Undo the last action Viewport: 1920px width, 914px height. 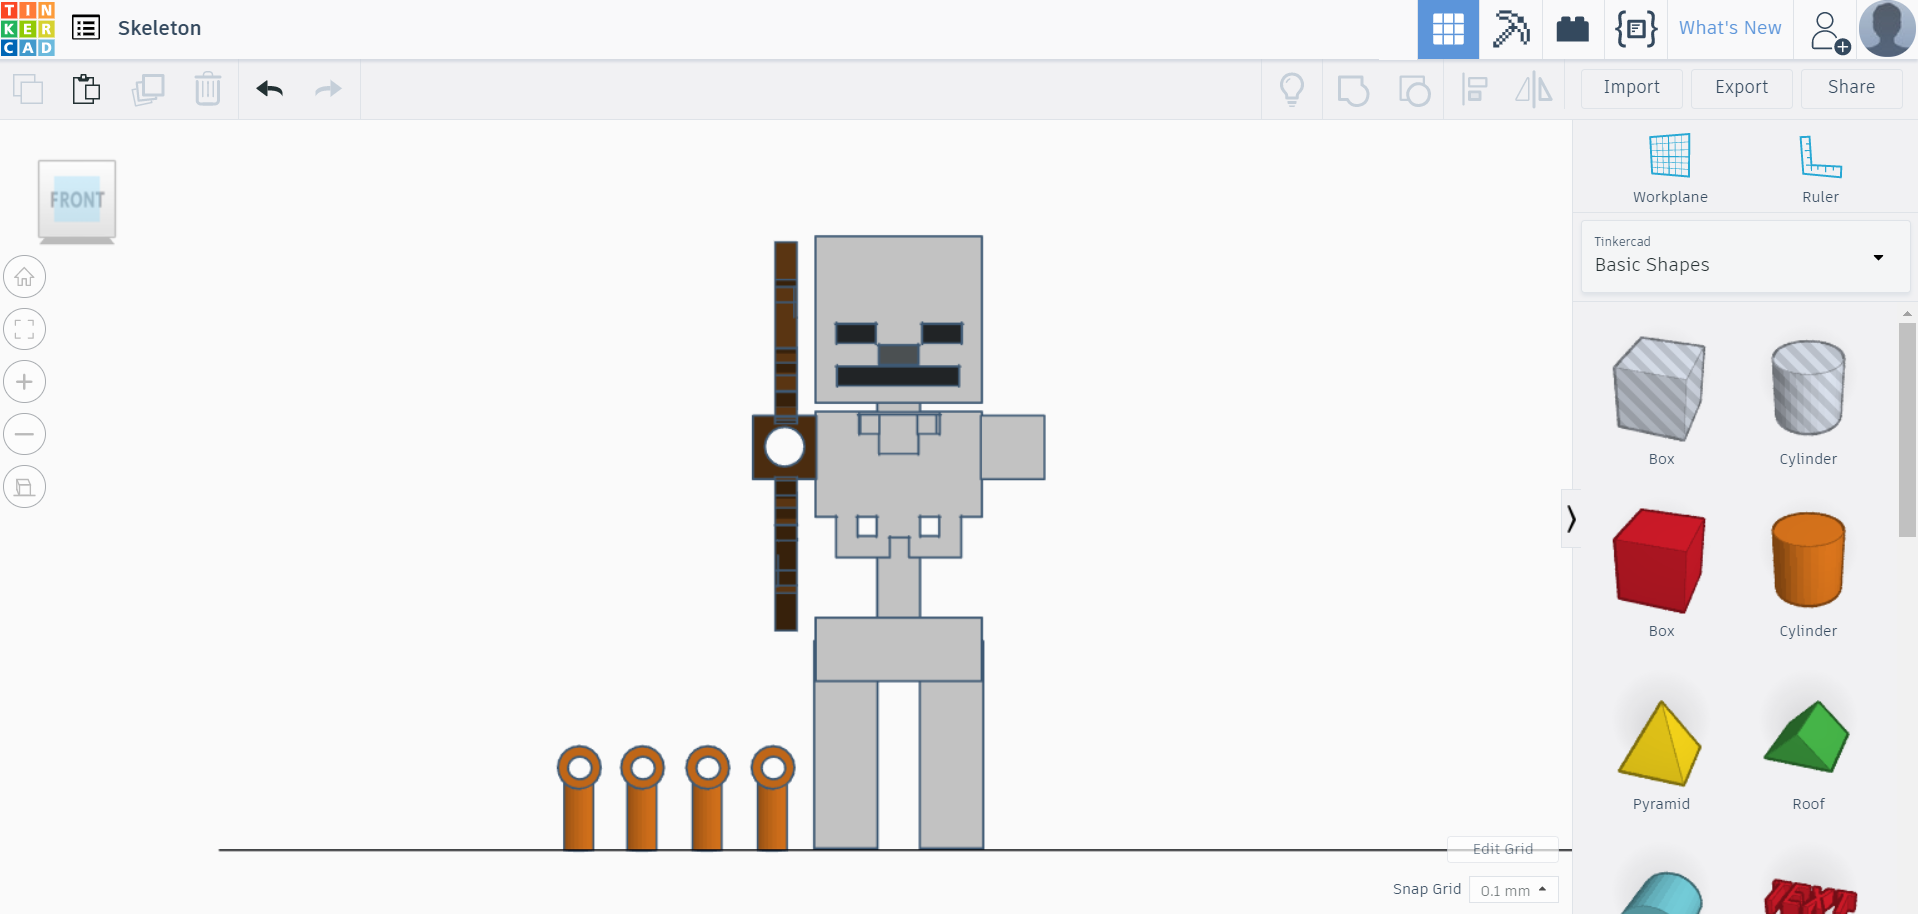tap(268, 89)
